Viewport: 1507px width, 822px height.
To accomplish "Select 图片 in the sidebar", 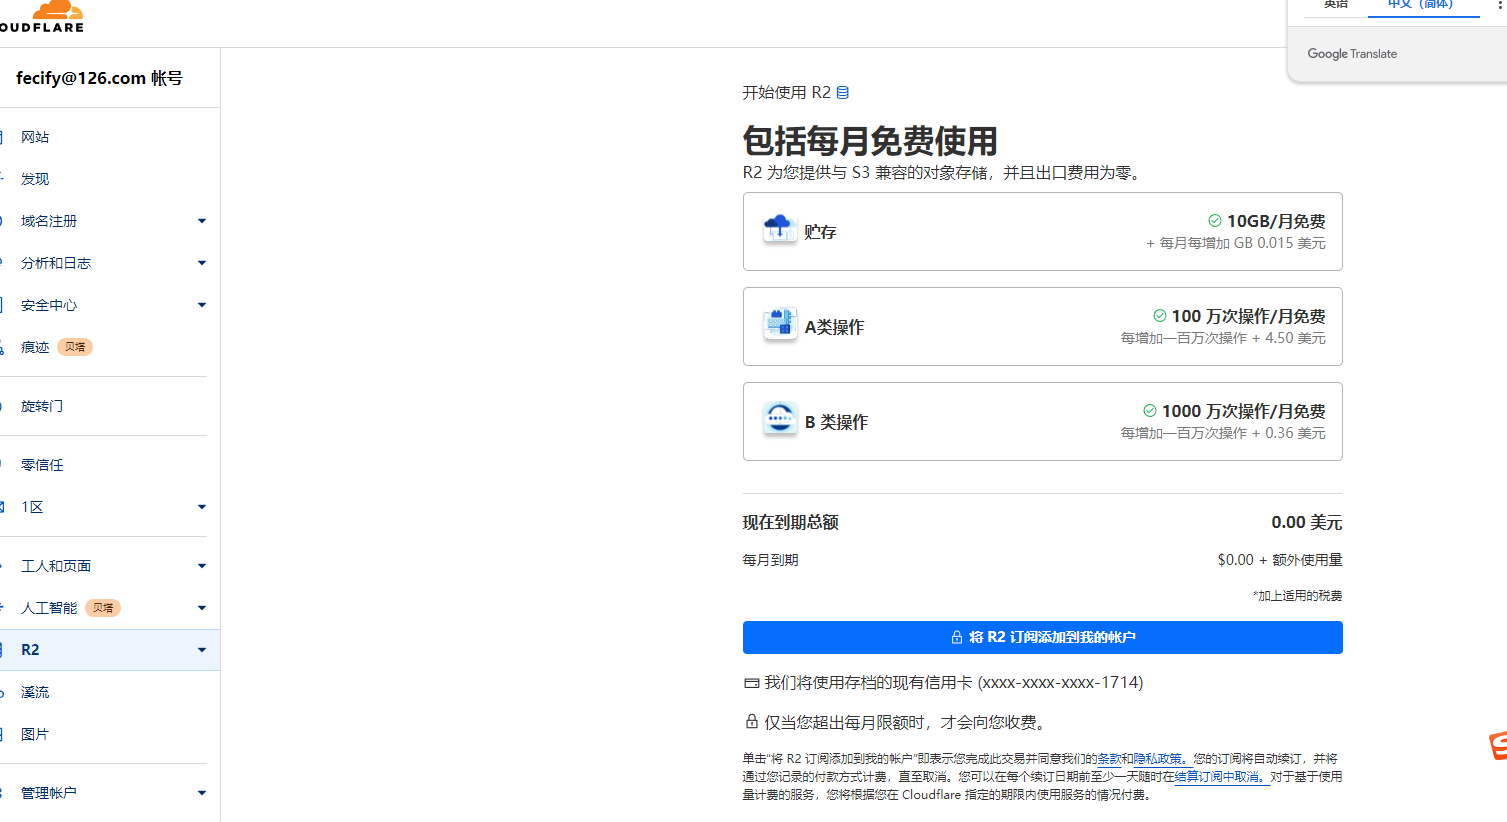I will [x=35, y=734].
